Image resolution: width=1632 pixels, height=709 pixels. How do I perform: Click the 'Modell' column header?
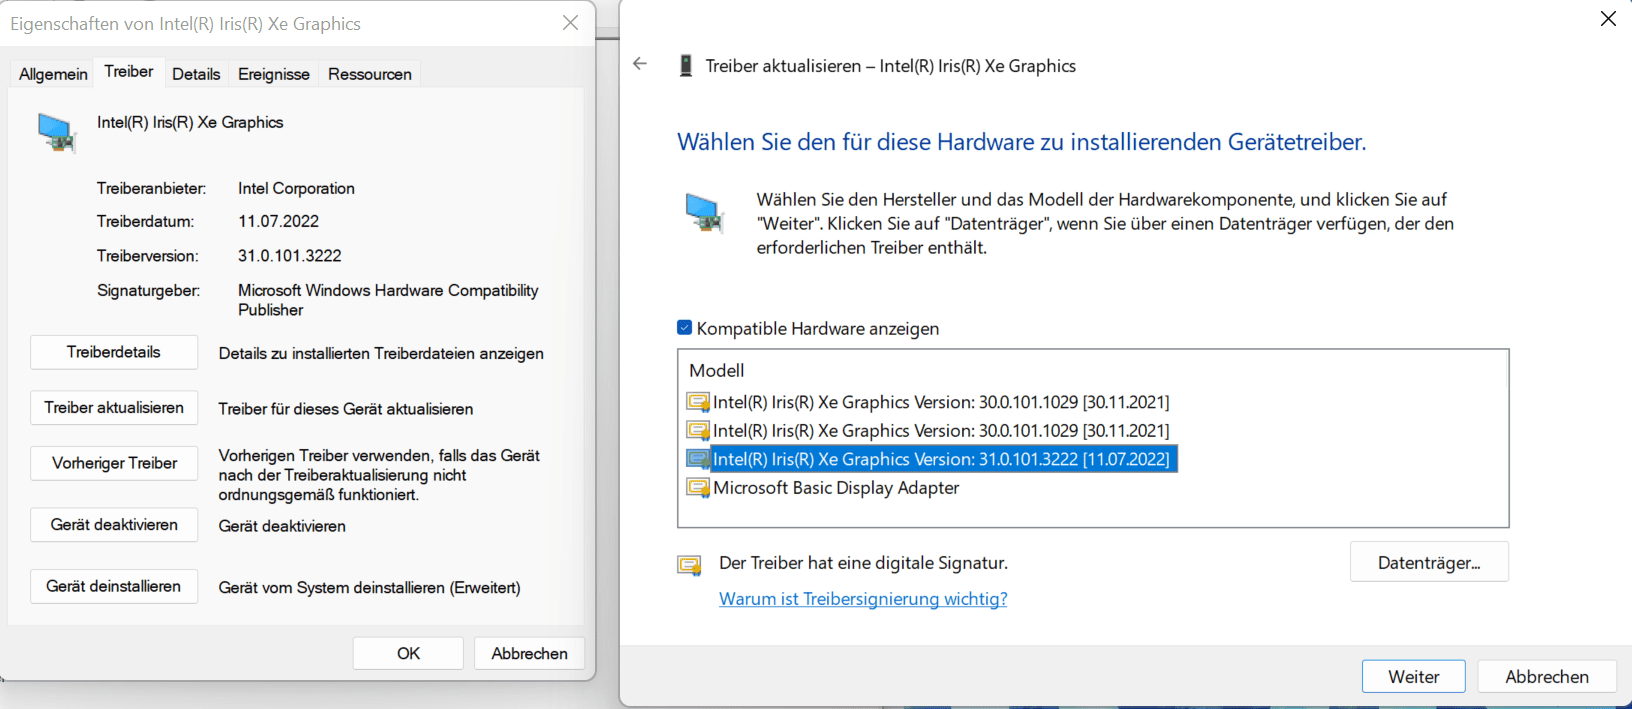[x=717, y=371]
